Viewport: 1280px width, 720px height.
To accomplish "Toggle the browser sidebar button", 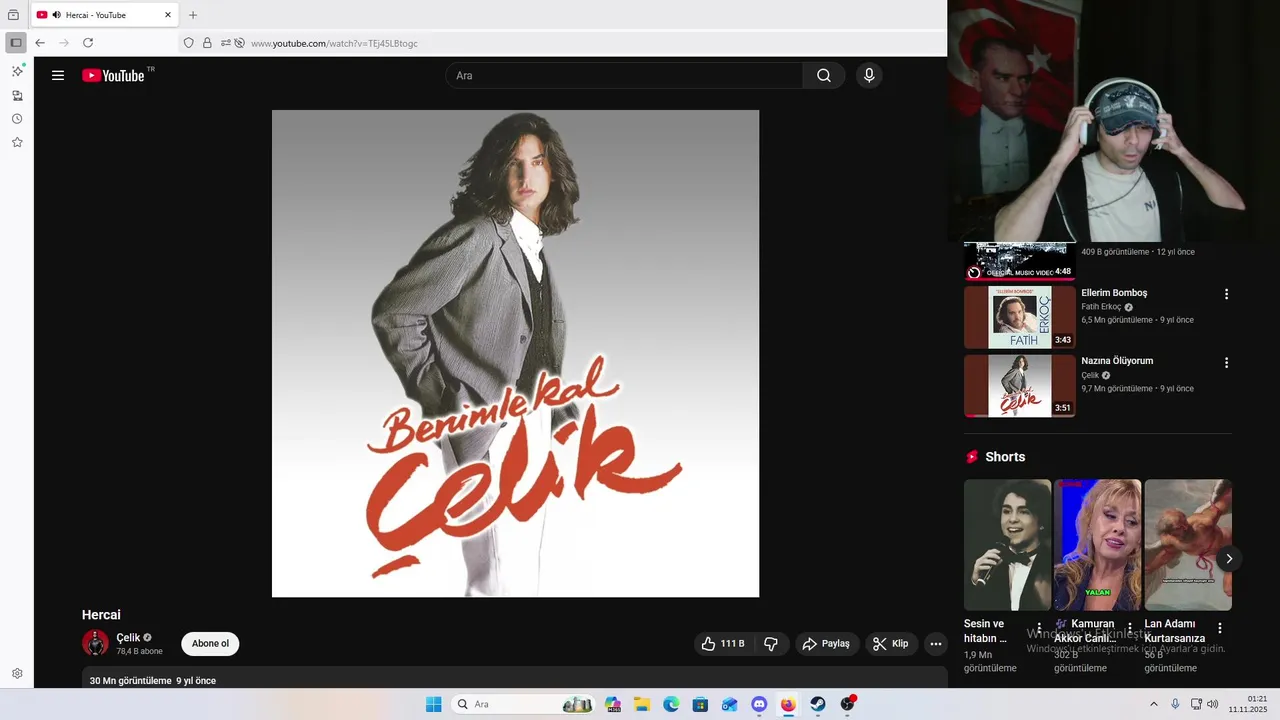I will [16, 43].
